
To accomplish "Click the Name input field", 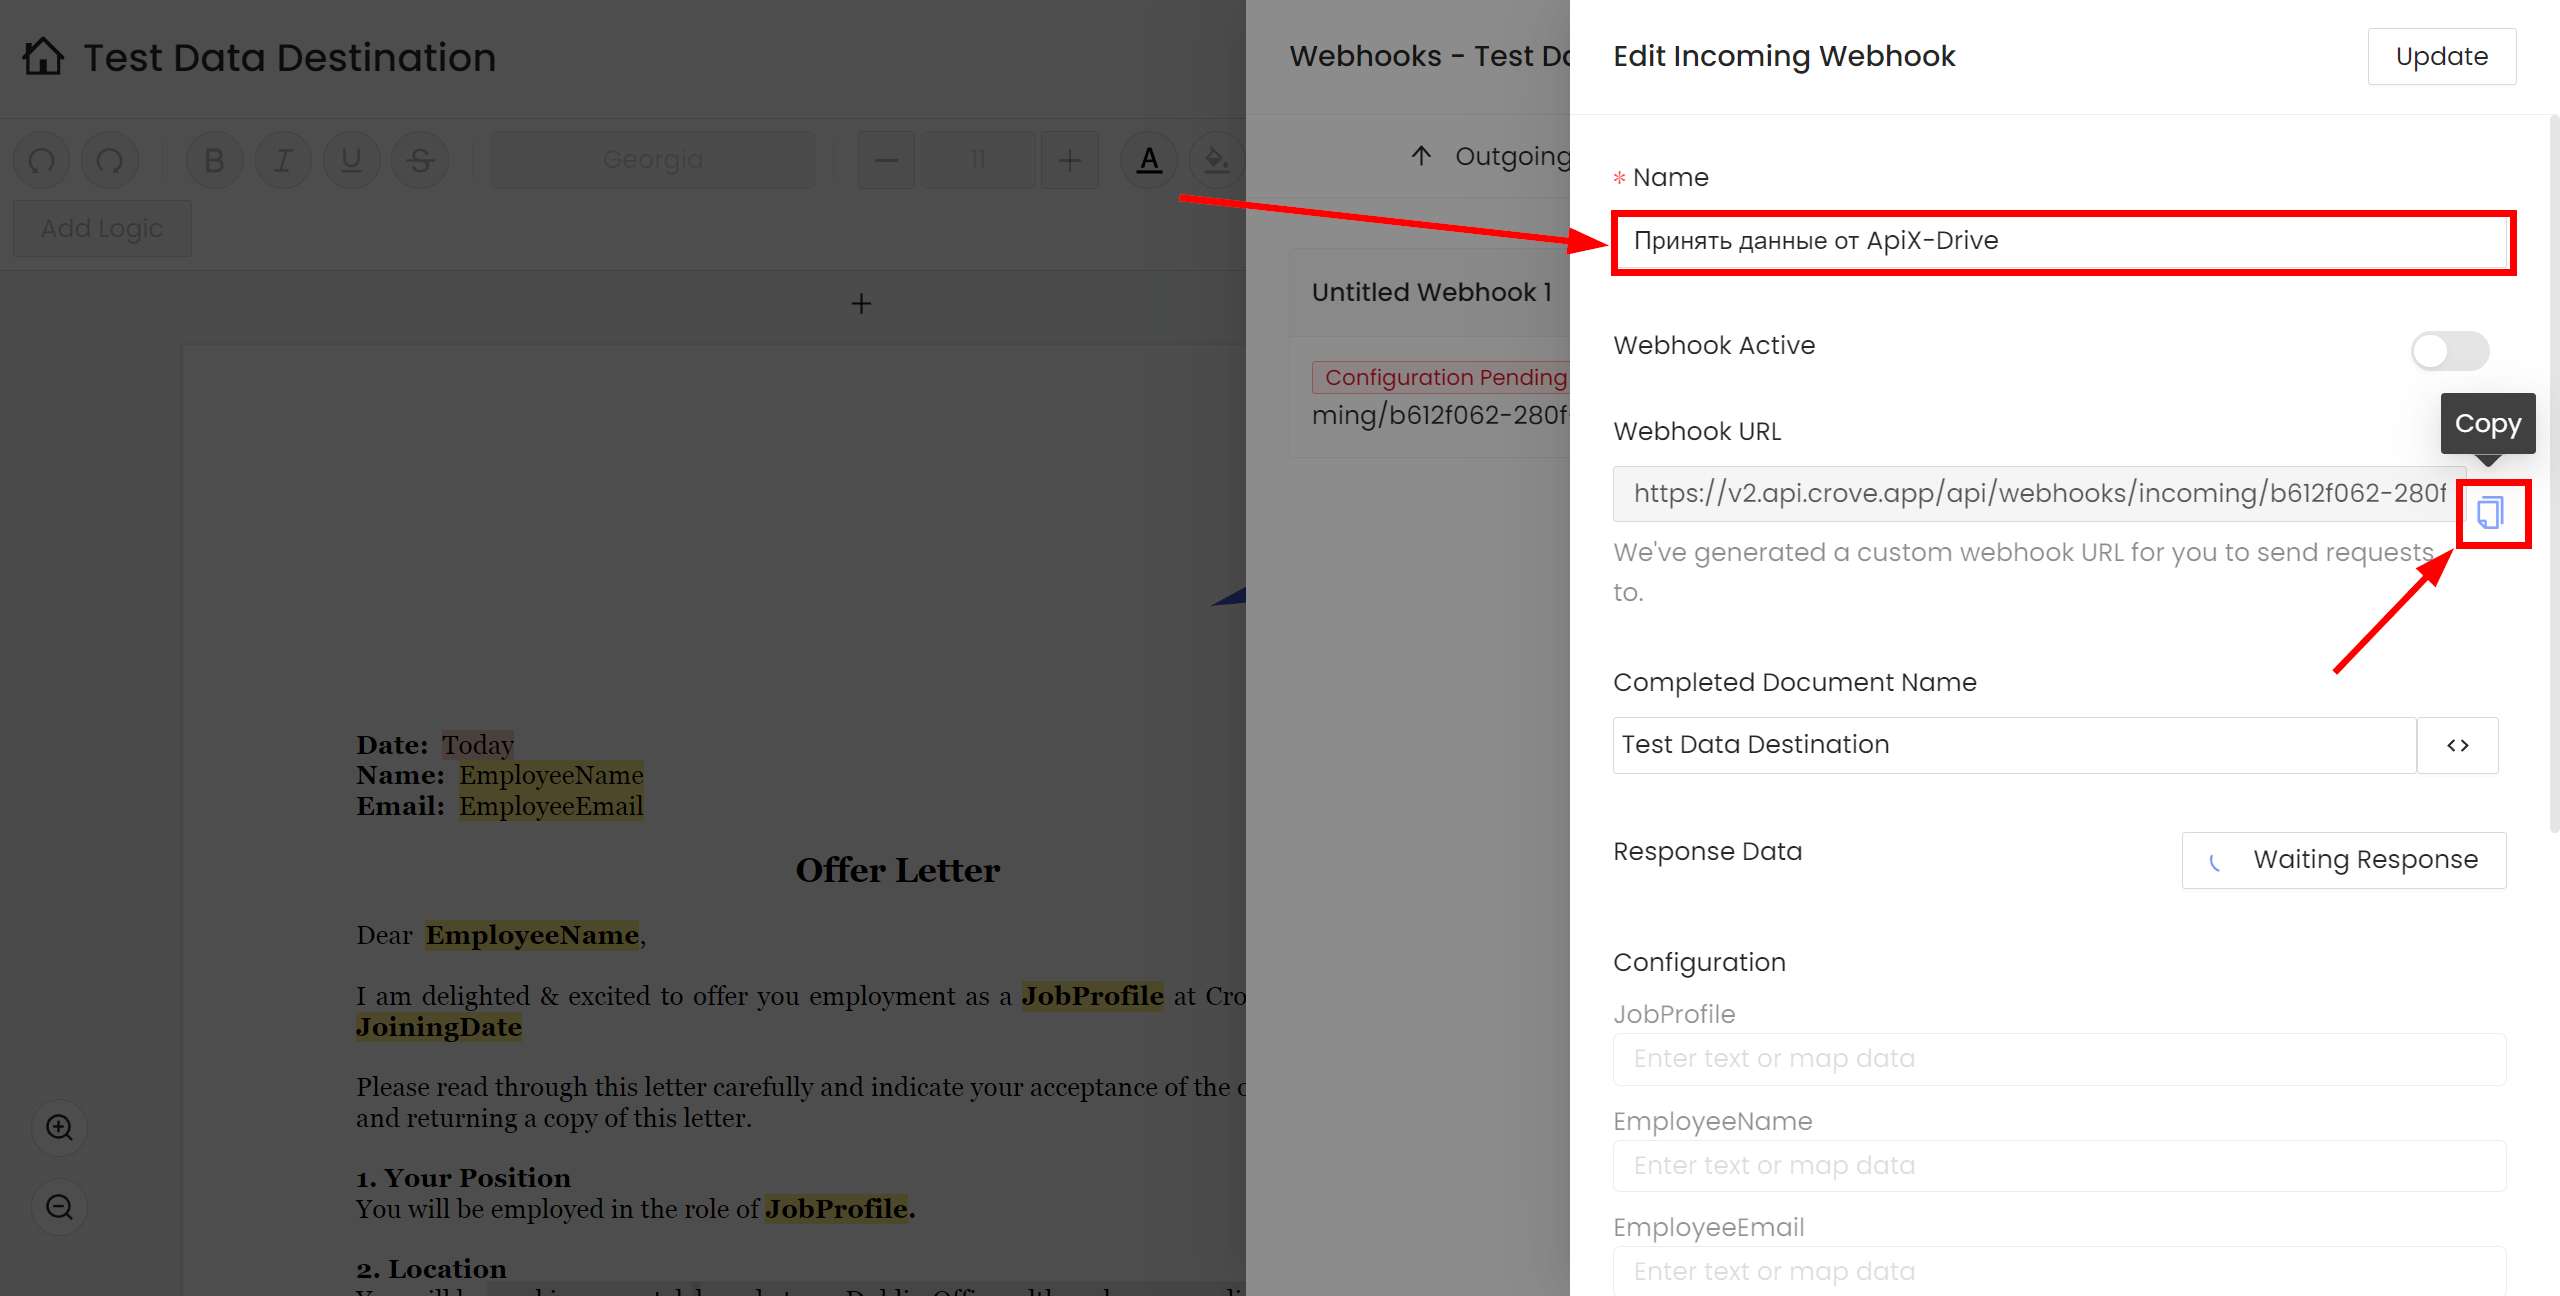I will pos(2063,241).
